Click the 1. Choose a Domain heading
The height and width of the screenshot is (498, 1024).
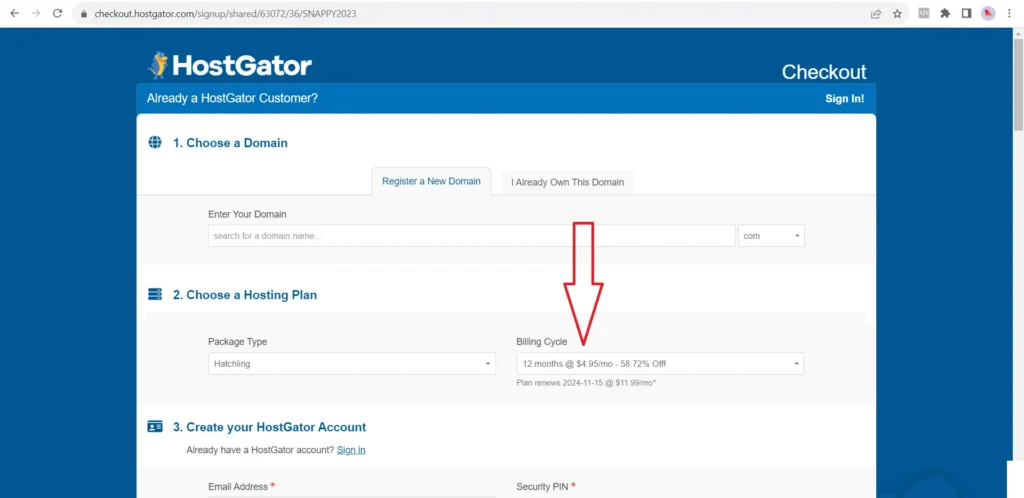click(x=230, y=143)
